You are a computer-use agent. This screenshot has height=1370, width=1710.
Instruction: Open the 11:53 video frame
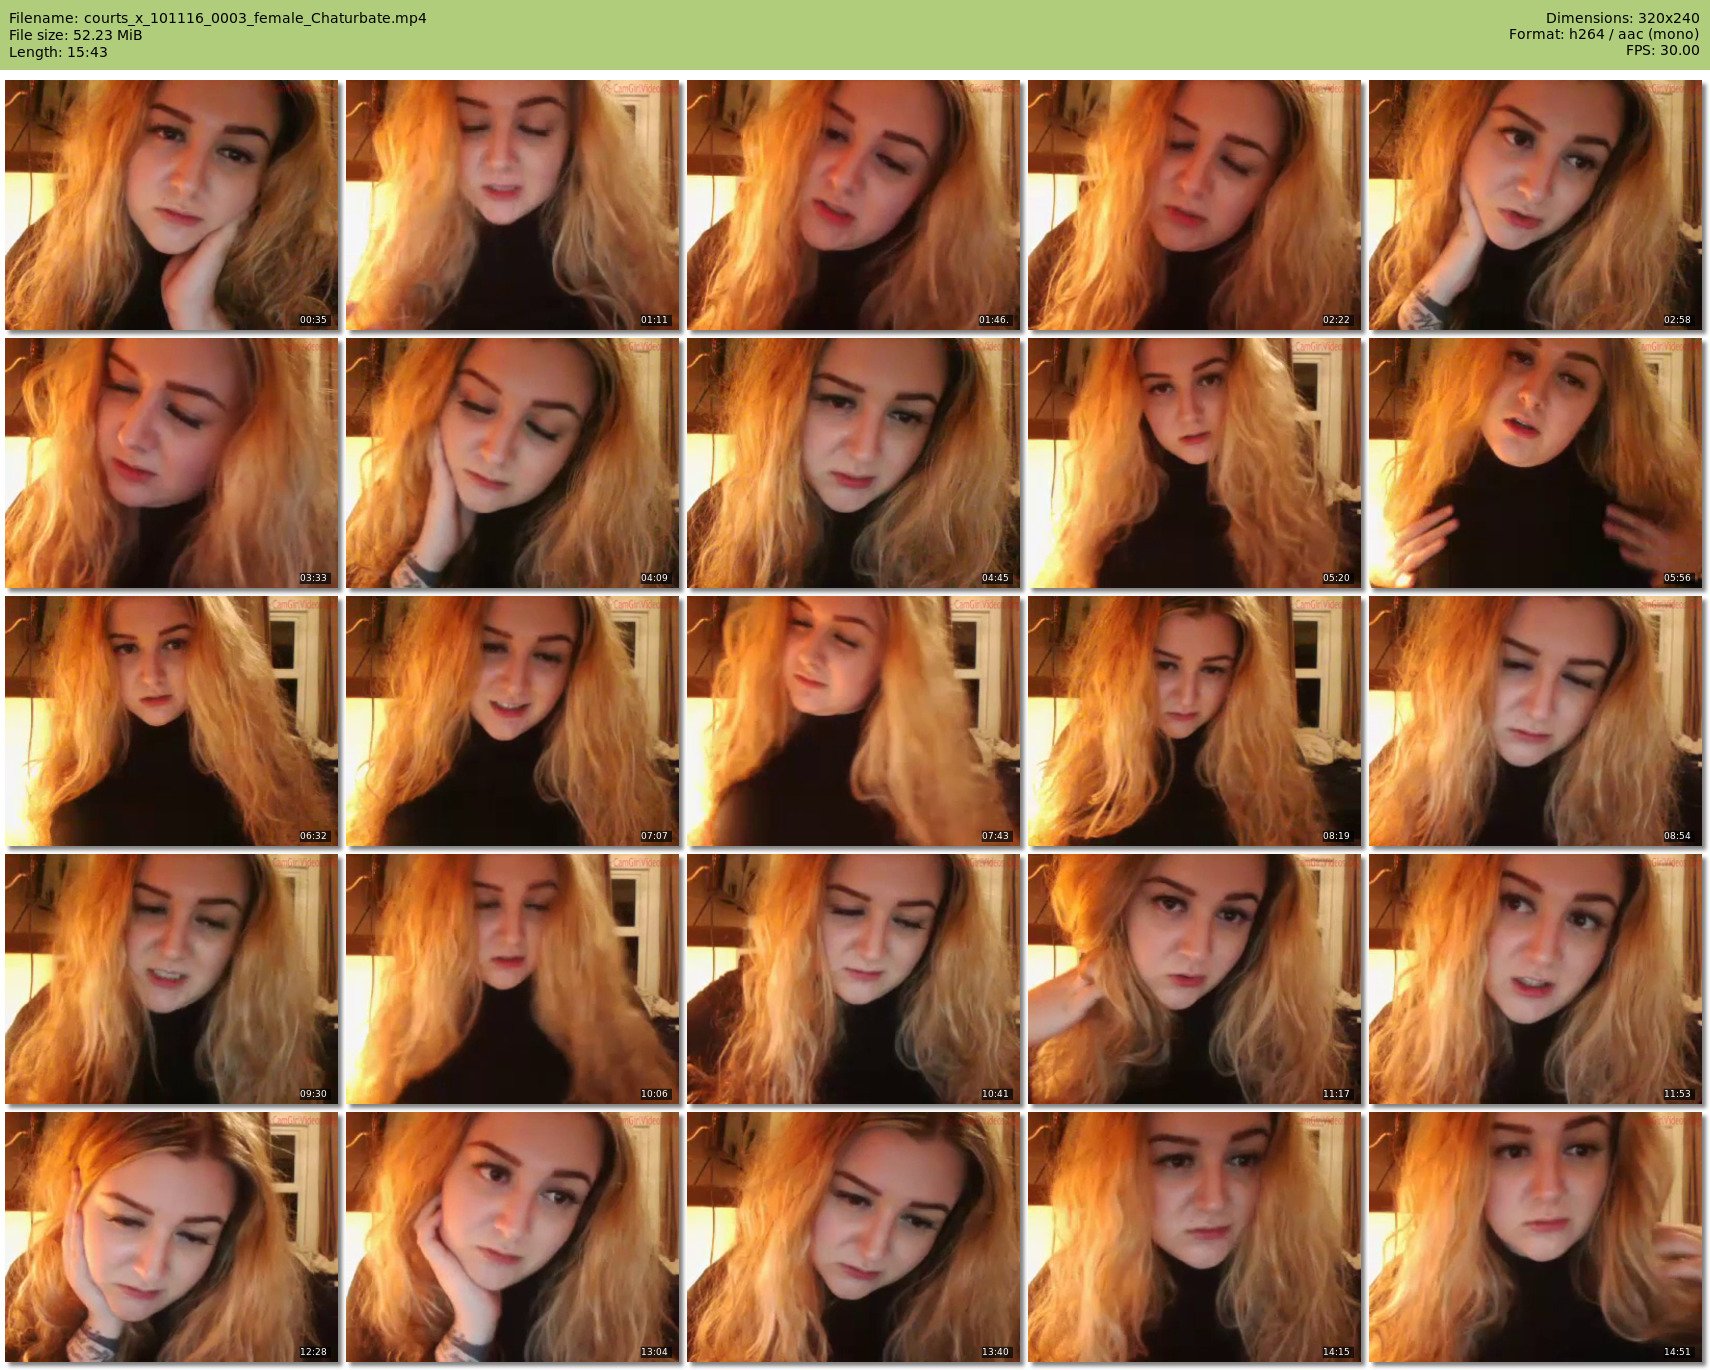click(x=1536, y=979)
